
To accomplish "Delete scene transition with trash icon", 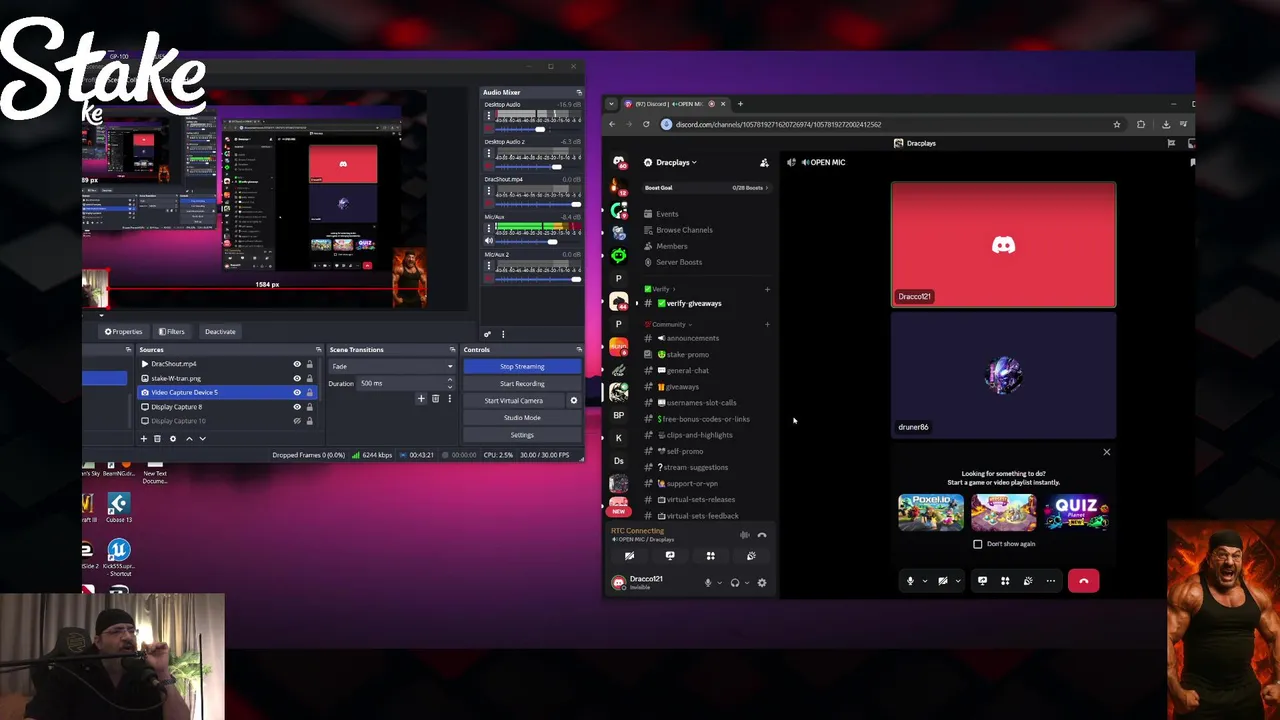I will pyautogui.click(x=435, y=399).
